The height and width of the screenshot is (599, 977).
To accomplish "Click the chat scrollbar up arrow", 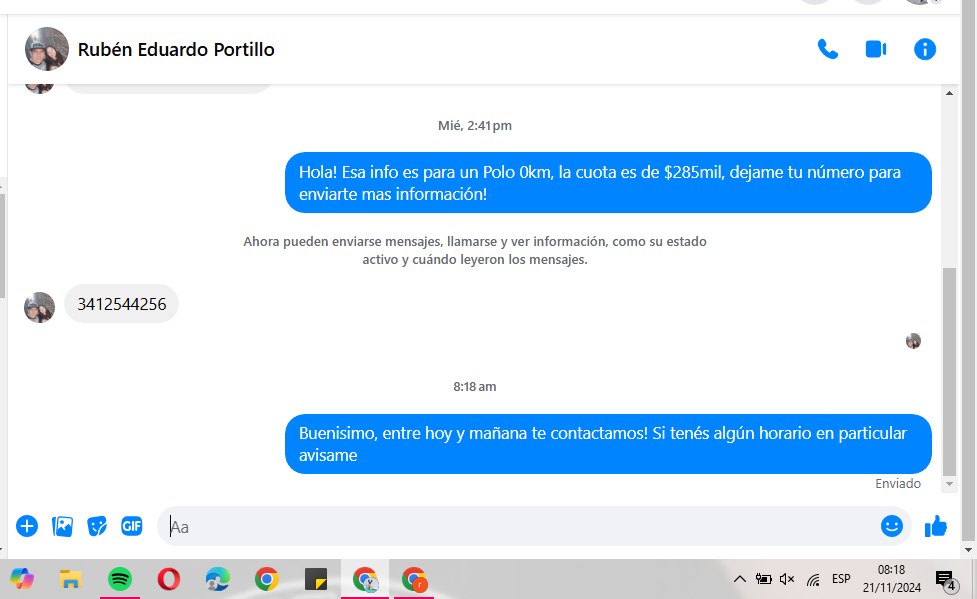I will coord(950,93).
